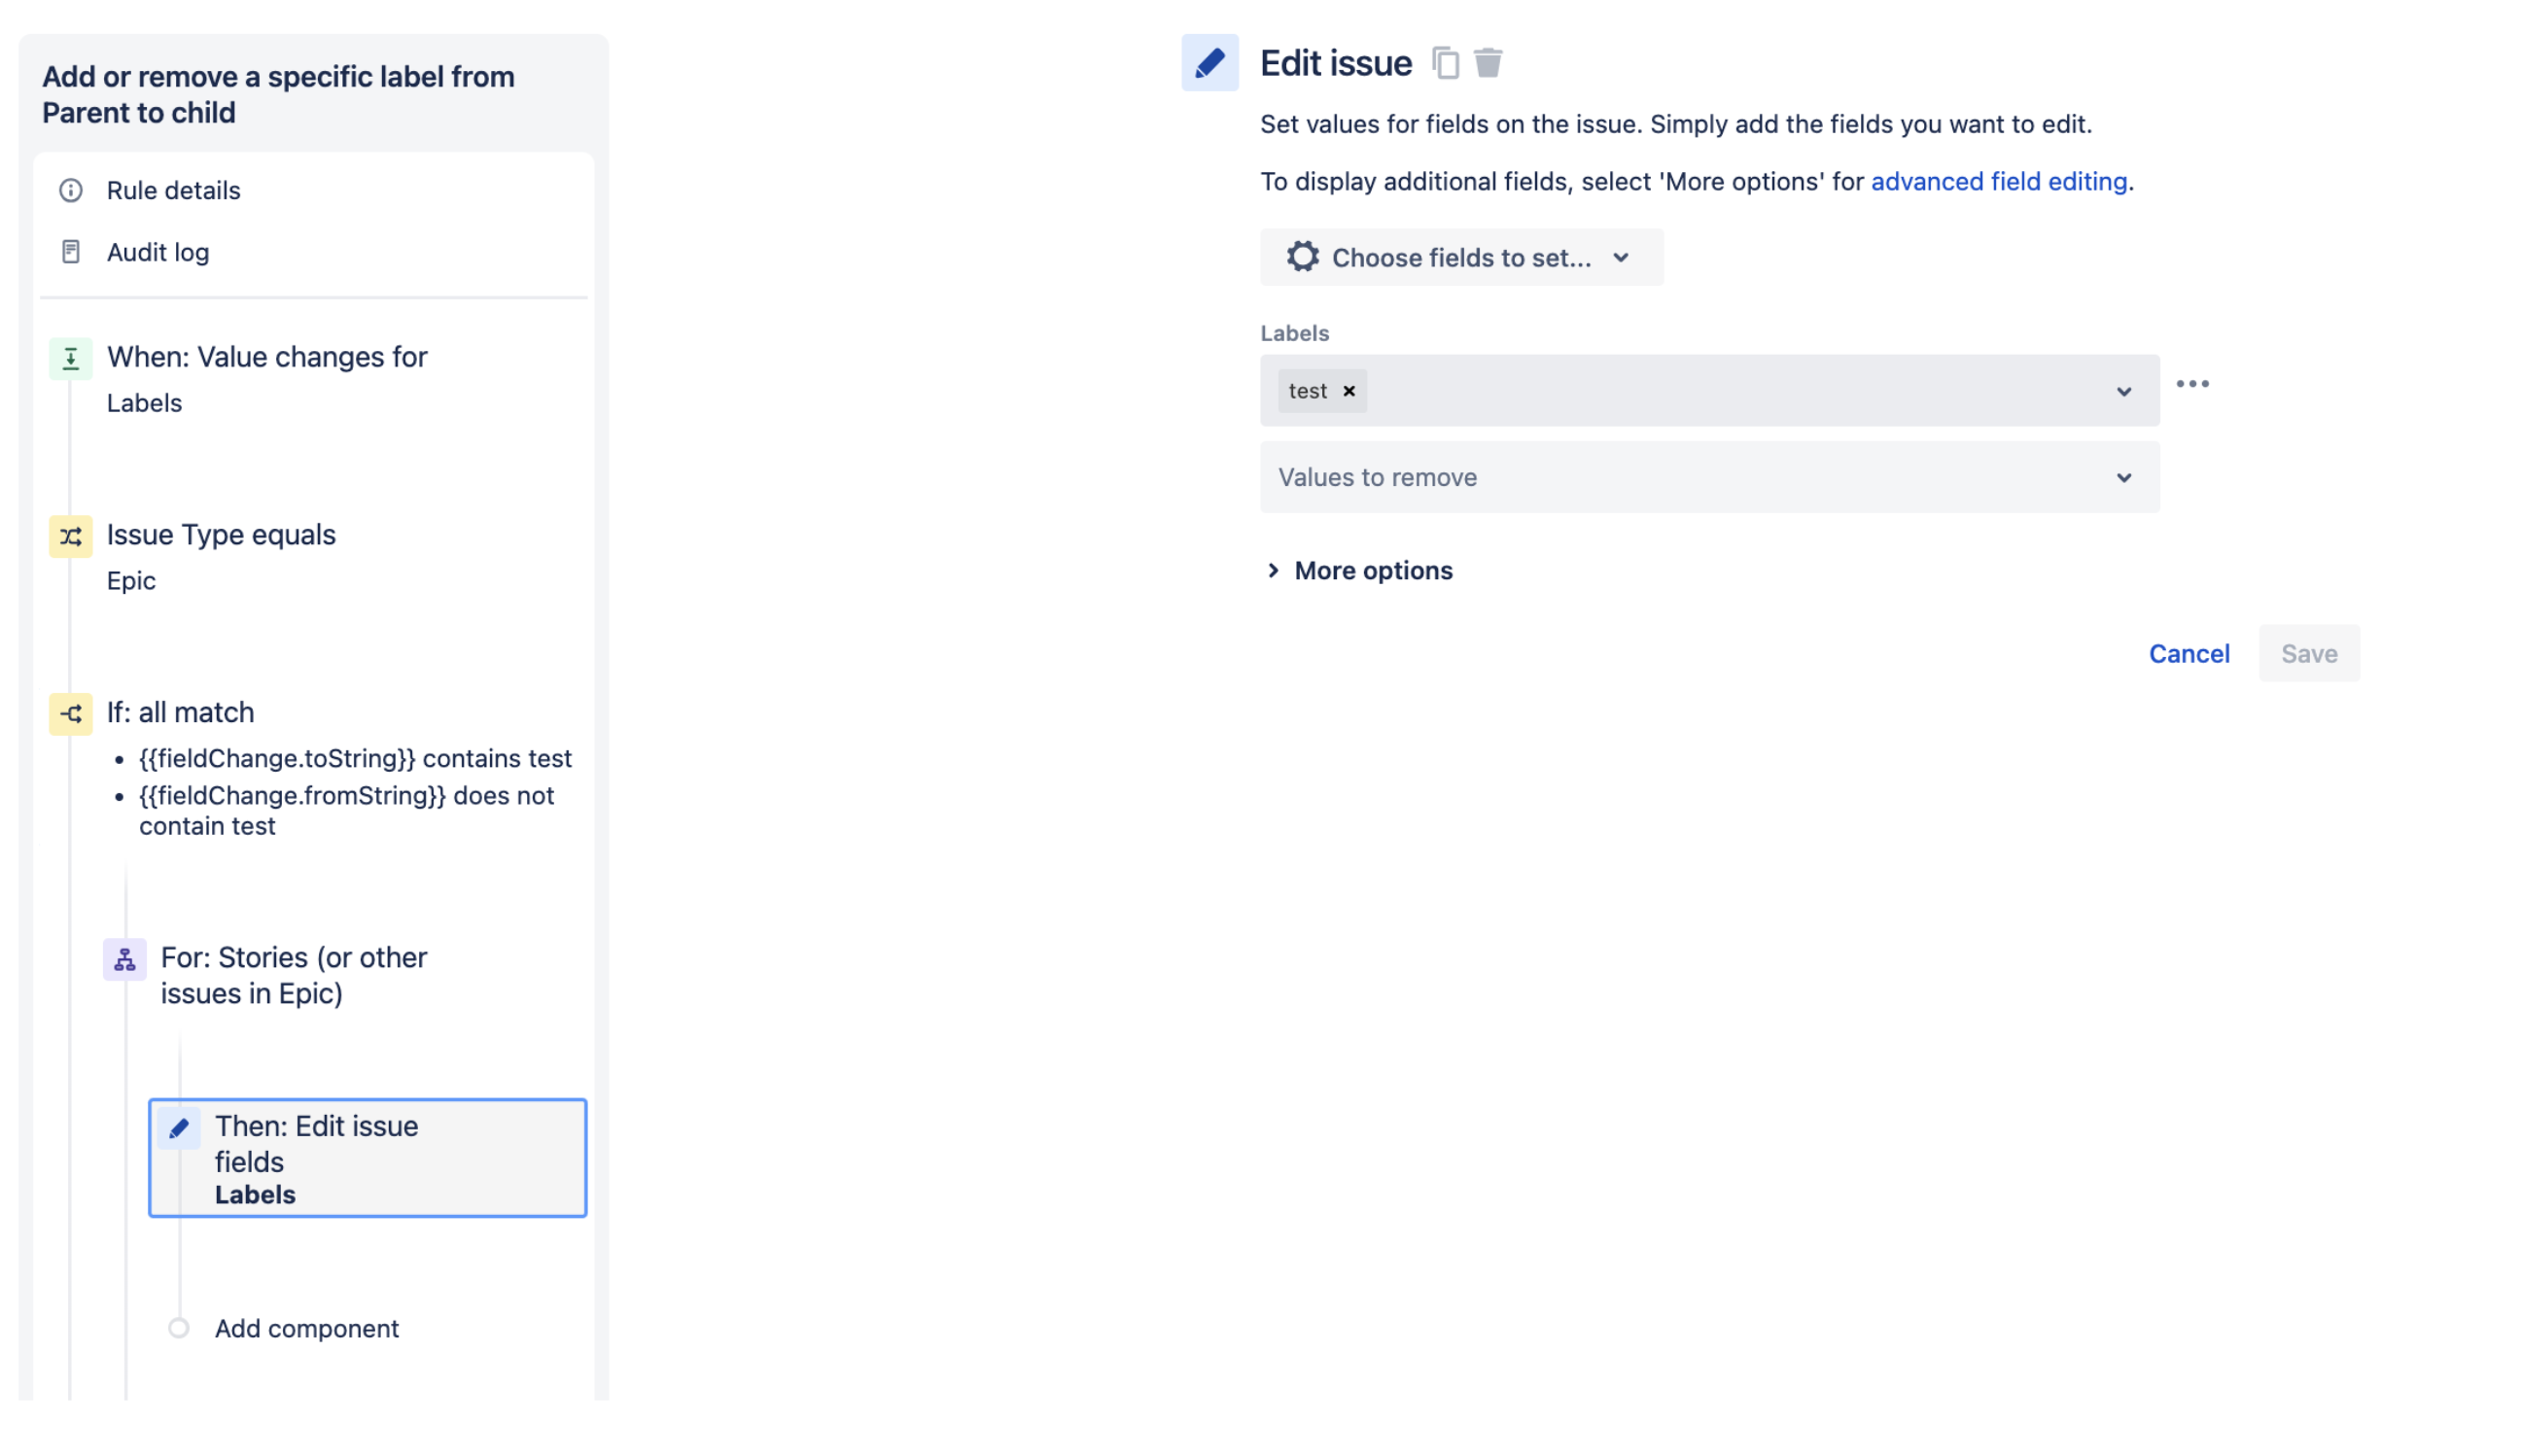2522x1456 pixels.
Task: Open Rule details in the sidebar
Action: pyautogui.click(x=174, y=190)
